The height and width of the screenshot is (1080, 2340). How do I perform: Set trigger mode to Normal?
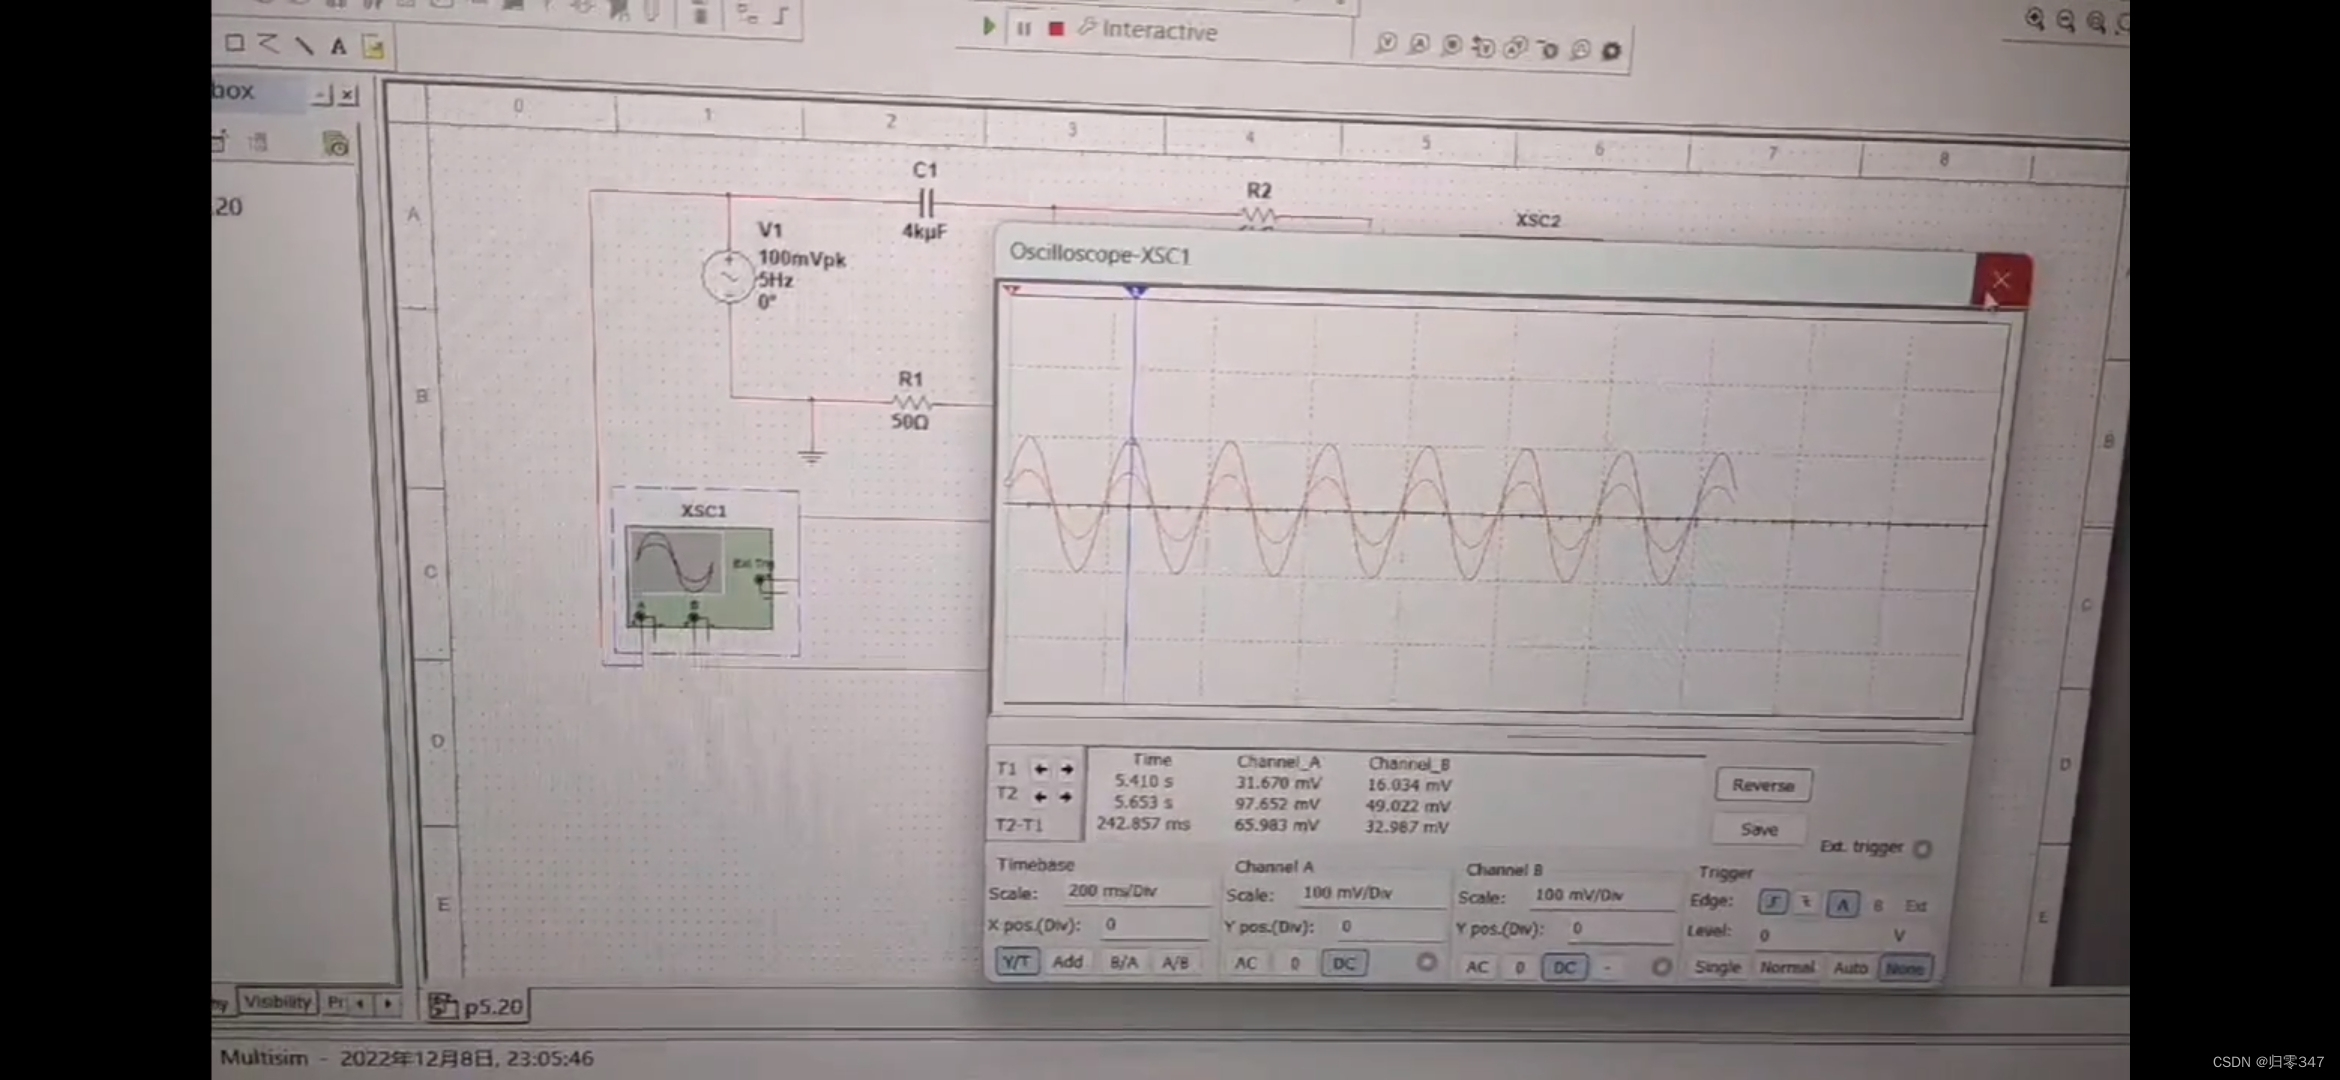[x=1787, y=967]
